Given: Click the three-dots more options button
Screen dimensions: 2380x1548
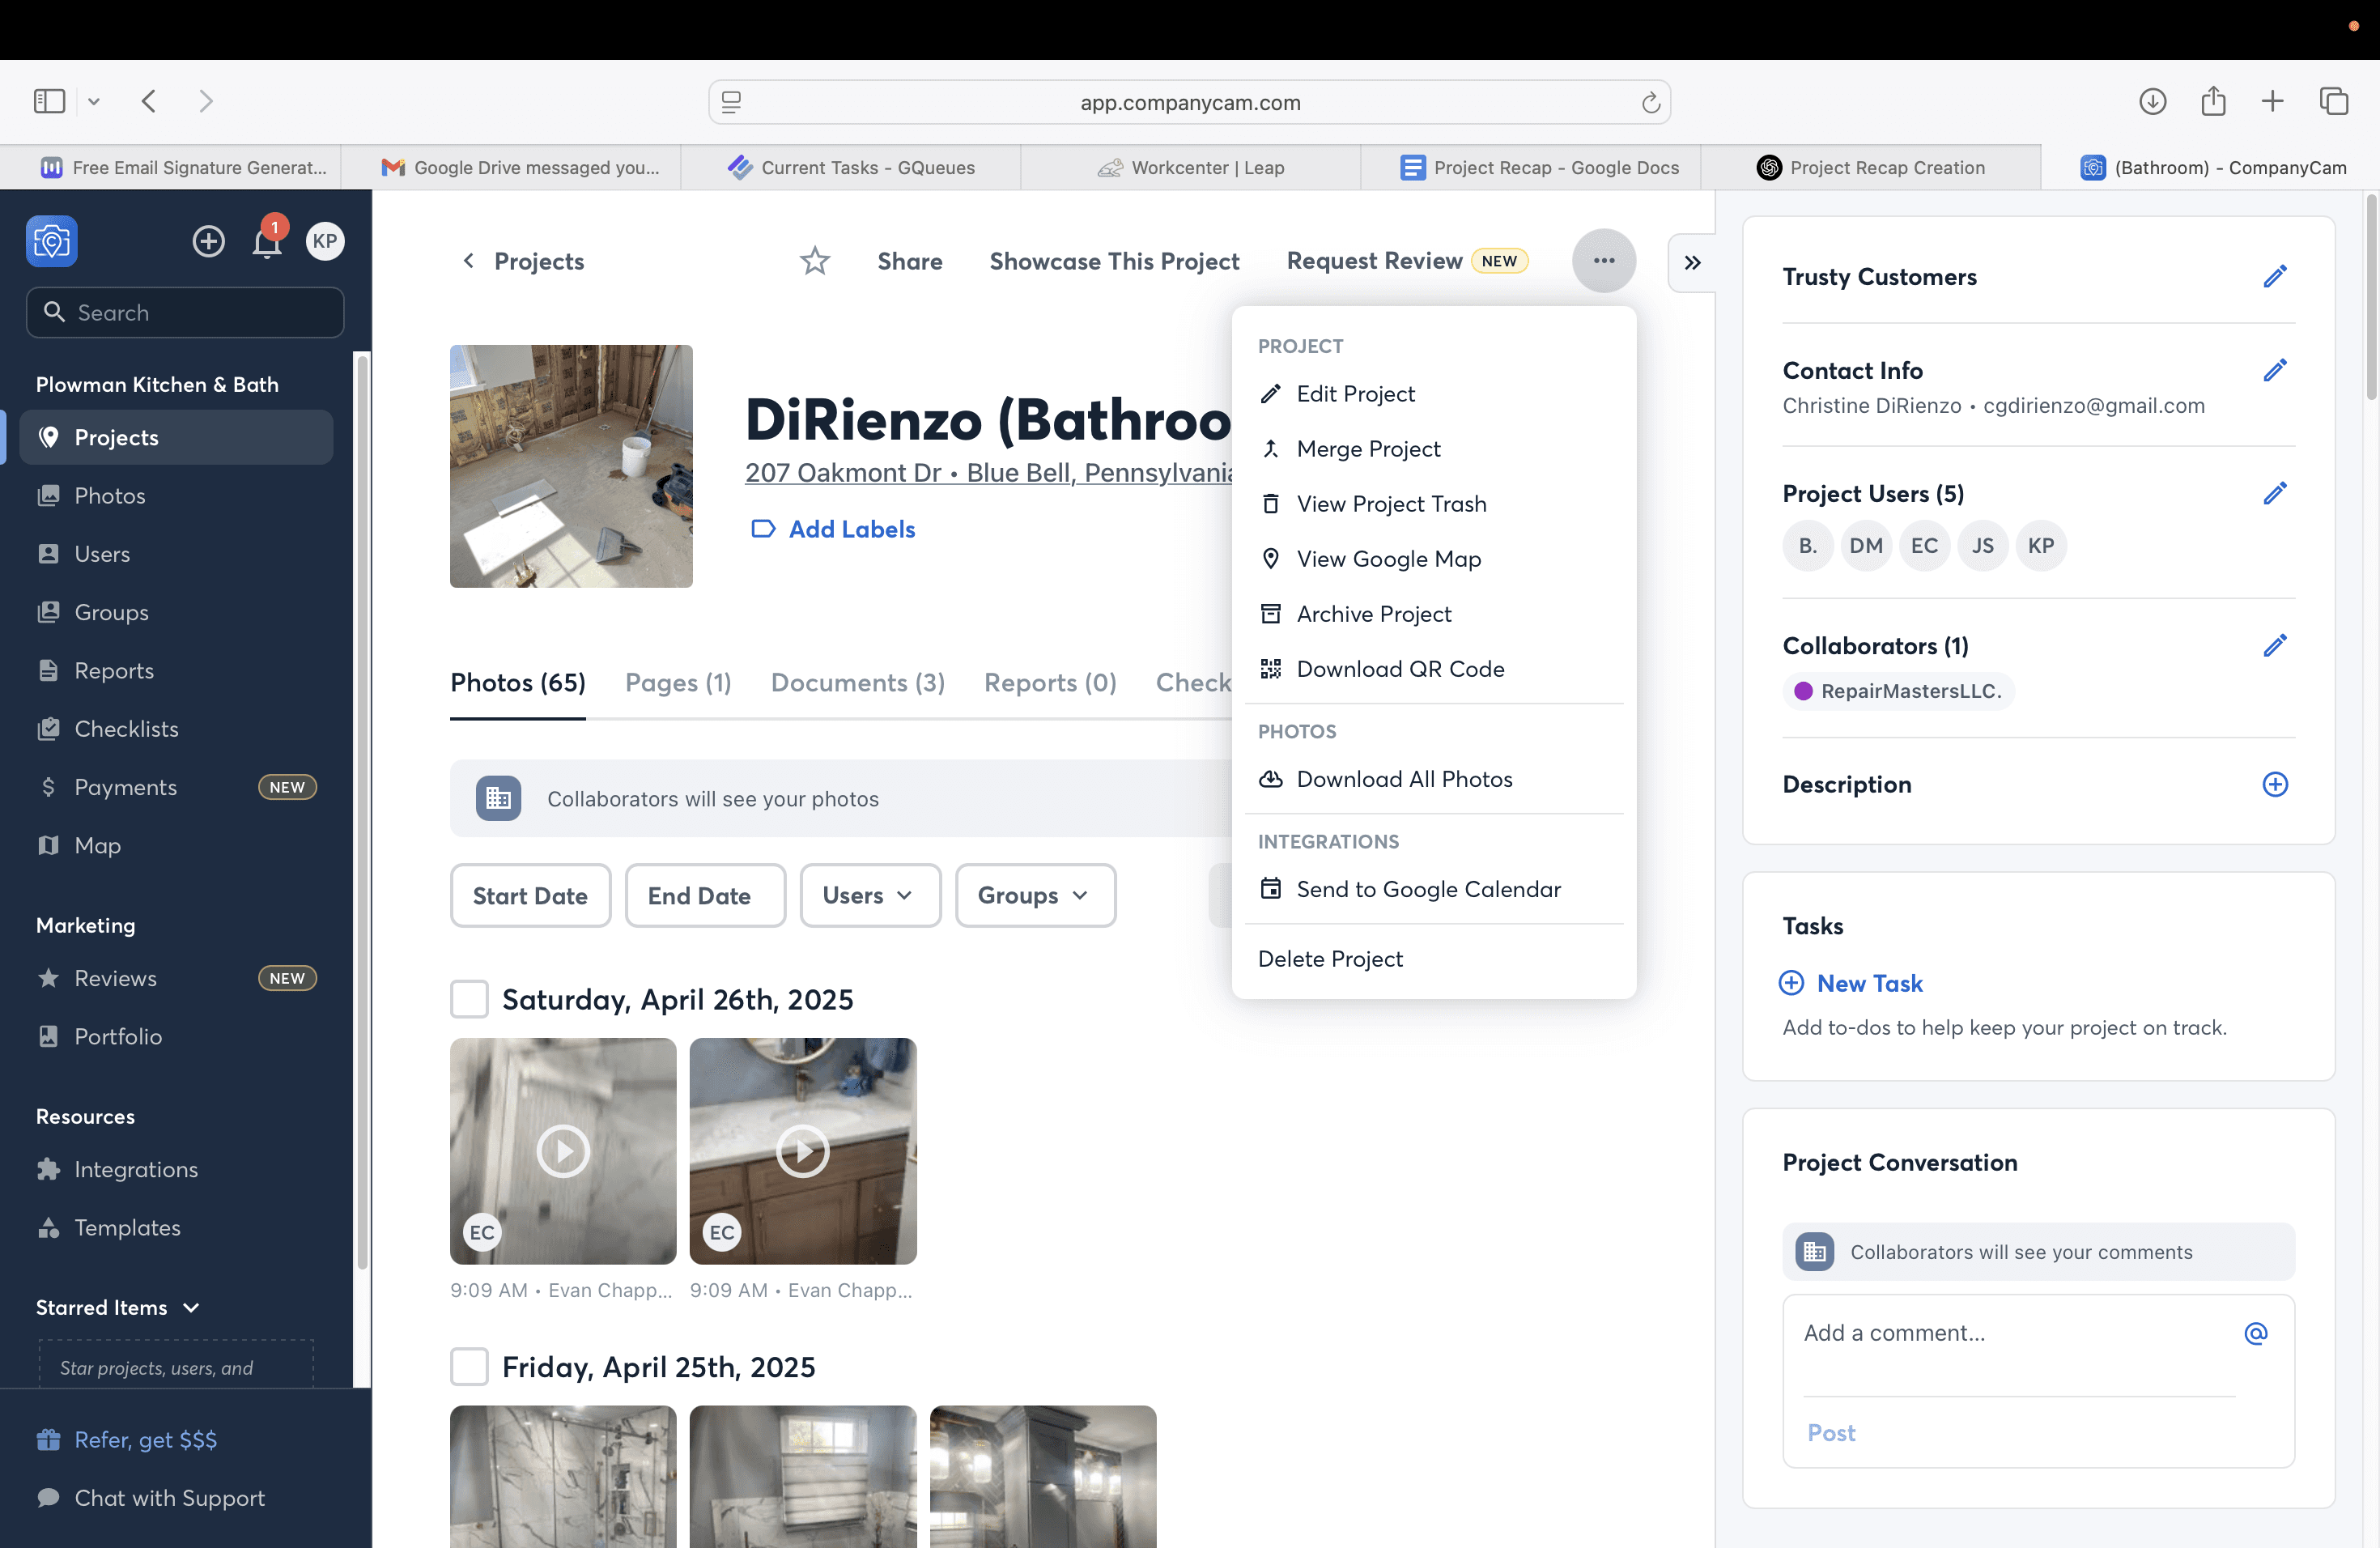Looking at the screenshot, I should click(x=1604, y=261).
